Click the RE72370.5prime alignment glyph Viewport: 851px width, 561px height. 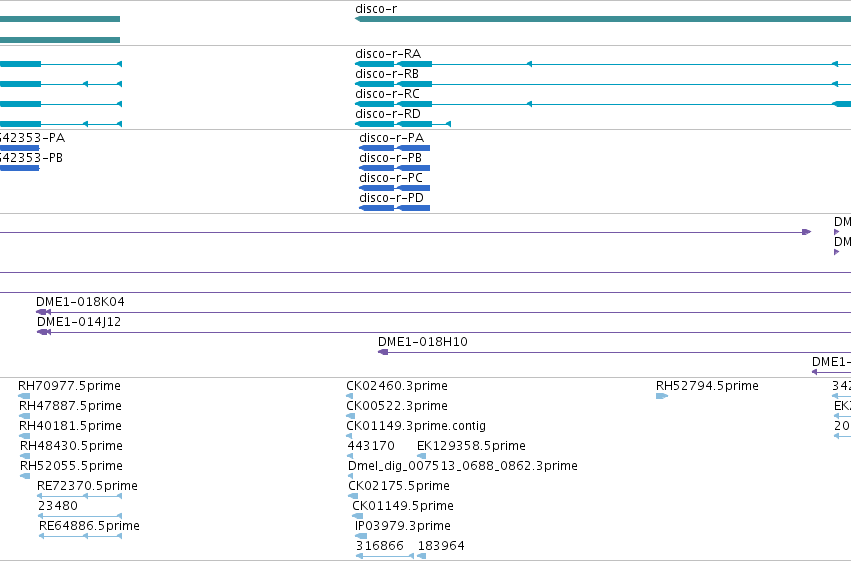coord(79,496)
